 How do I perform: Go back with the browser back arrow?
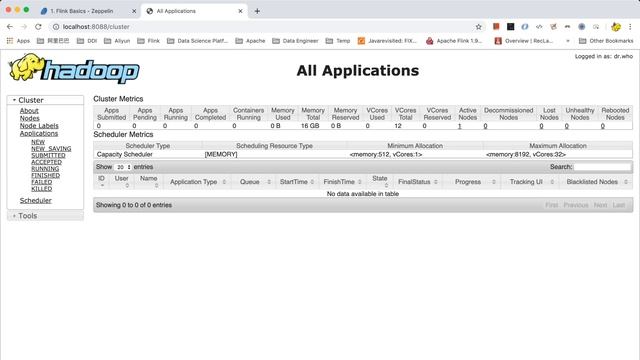click(10, 27)
